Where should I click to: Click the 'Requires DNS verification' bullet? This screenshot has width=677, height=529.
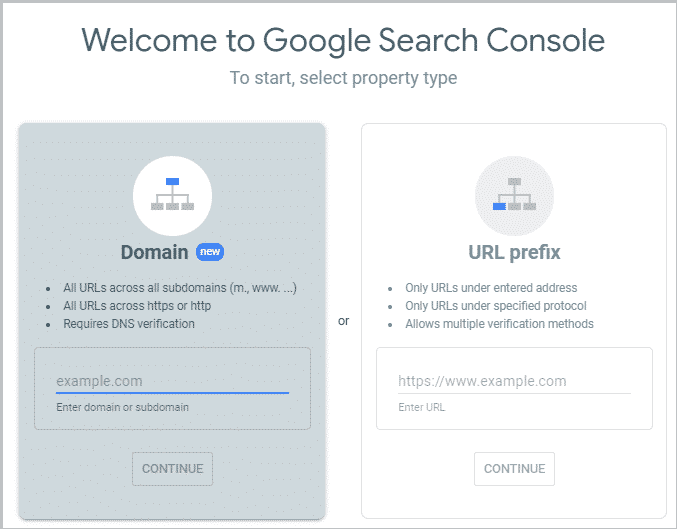pyautogui.click(x=129, y=324)
